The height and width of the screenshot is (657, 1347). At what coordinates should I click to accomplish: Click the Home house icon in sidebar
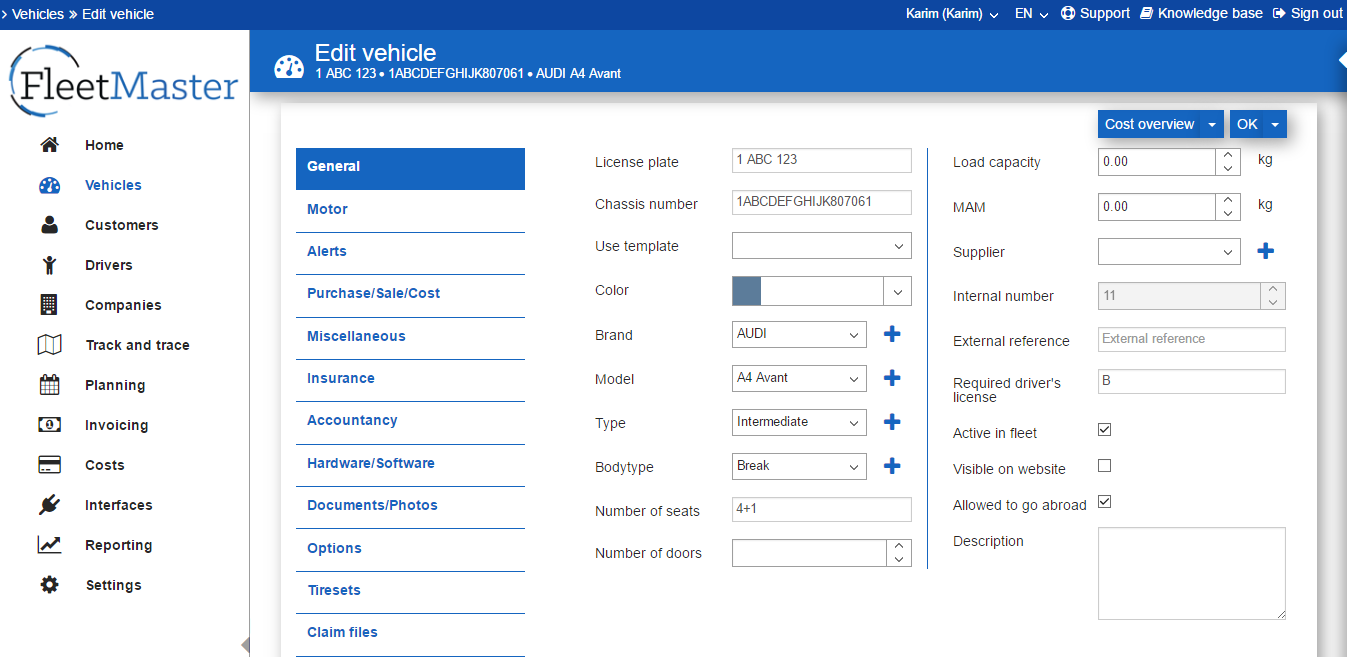pos(49,145)
